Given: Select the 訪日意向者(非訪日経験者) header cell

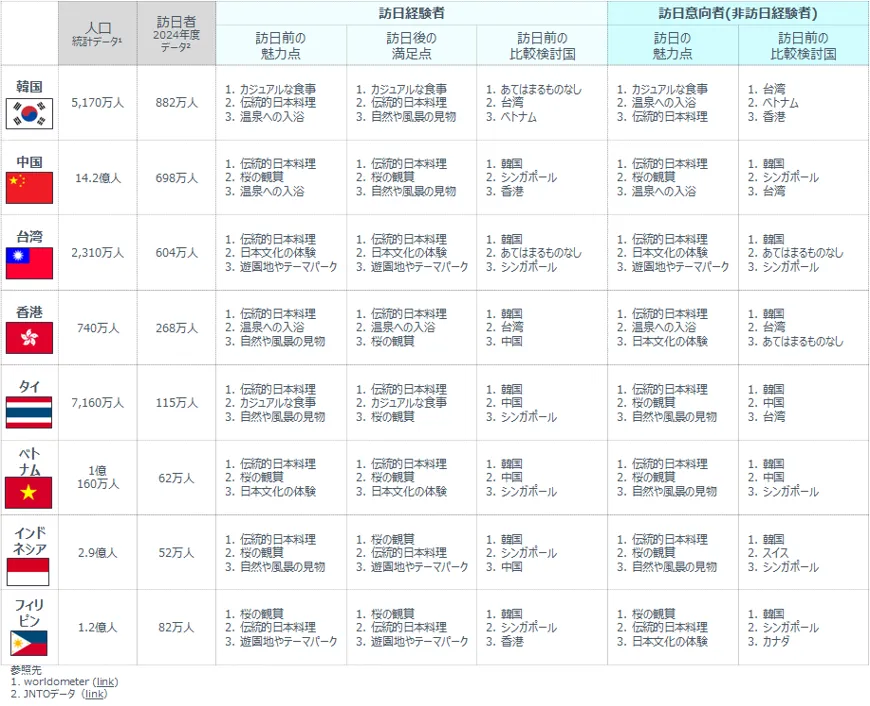Looking at the screenshot, I should [737, 13].
